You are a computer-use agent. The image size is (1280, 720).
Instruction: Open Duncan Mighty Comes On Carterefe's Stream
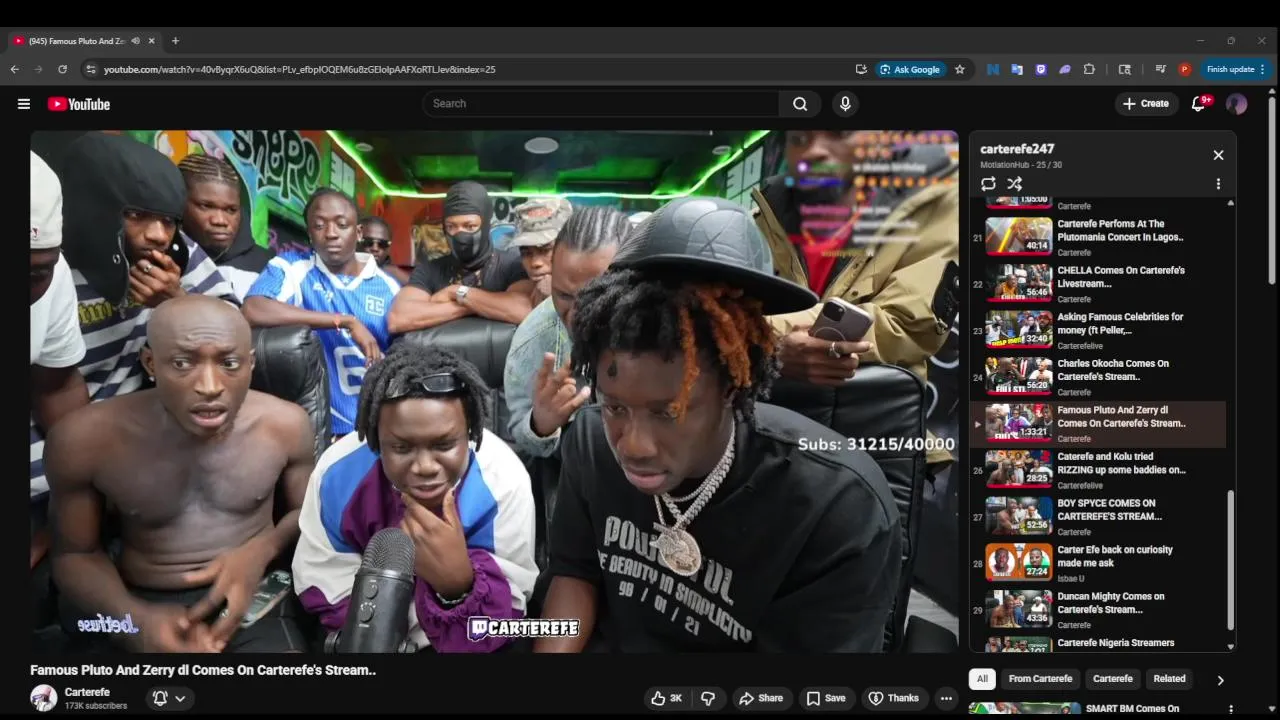click(x=1098, y=610)
